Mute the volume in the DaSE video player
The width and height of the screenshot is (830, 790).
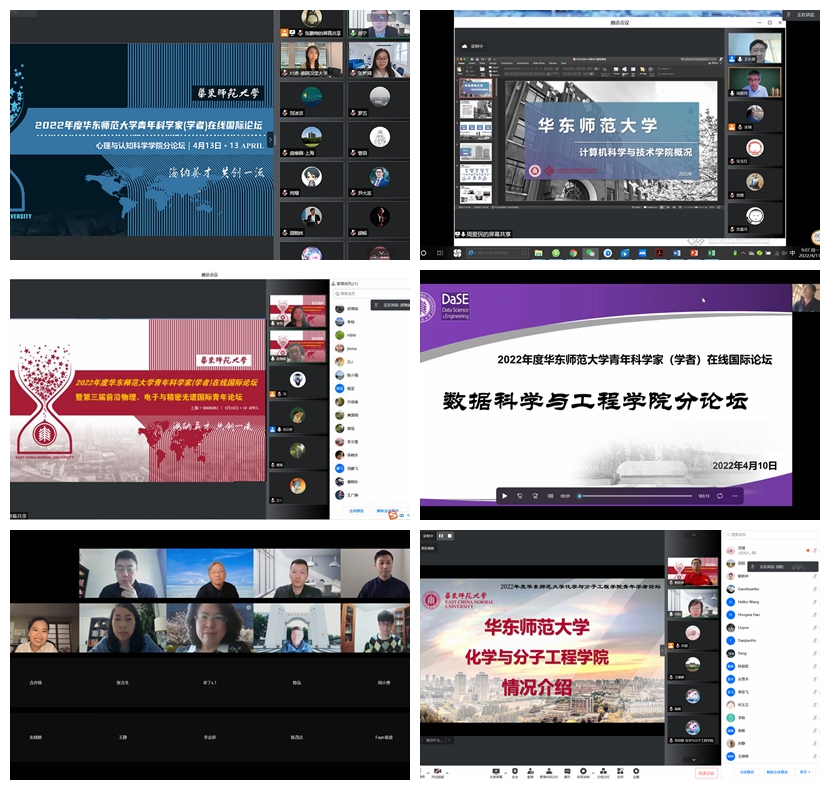550,496
